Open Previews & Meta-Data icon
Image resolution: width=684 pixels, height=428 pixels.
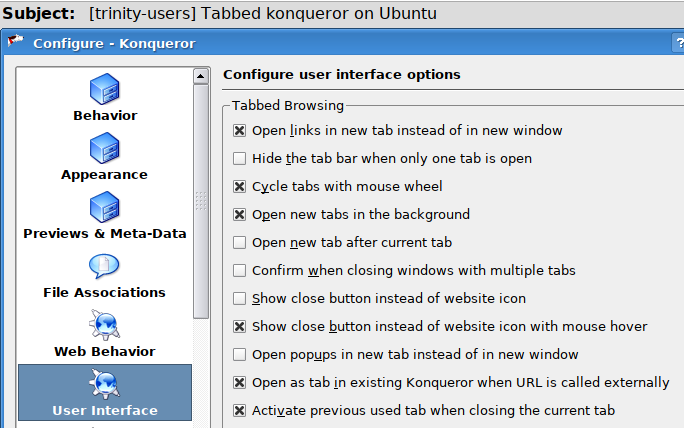pyautogui.click(x=105, y=207)
